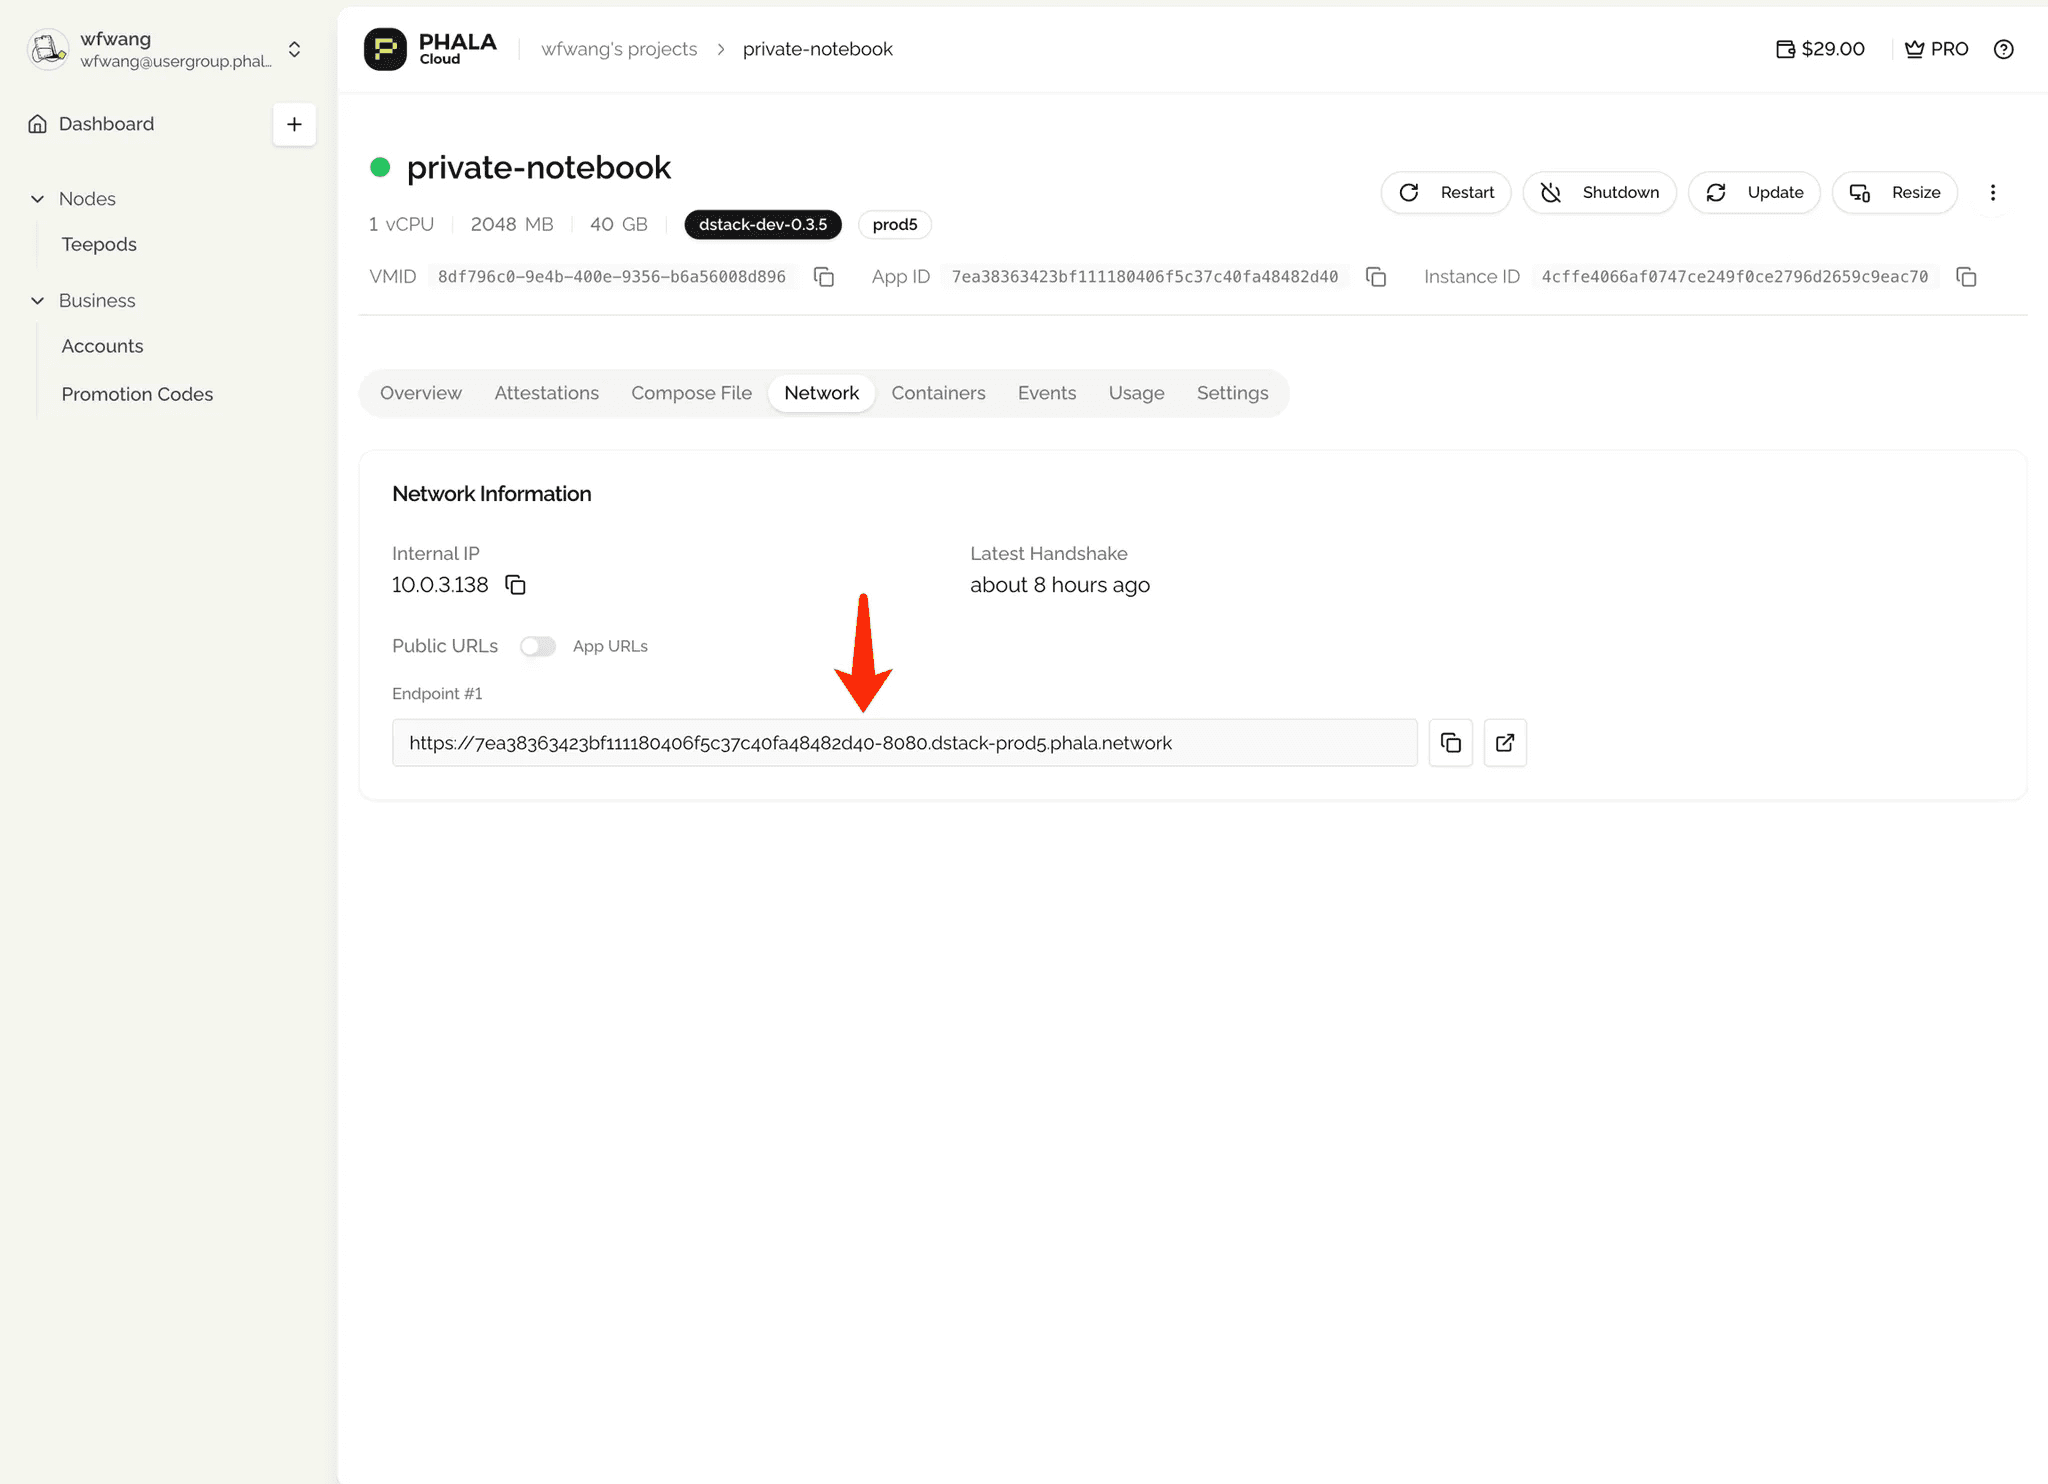Image resolution: width=2048 pixels, height=1484 pixels.
Task: Open the three-dot more actions menu
Action: [x=1992, y=193]
